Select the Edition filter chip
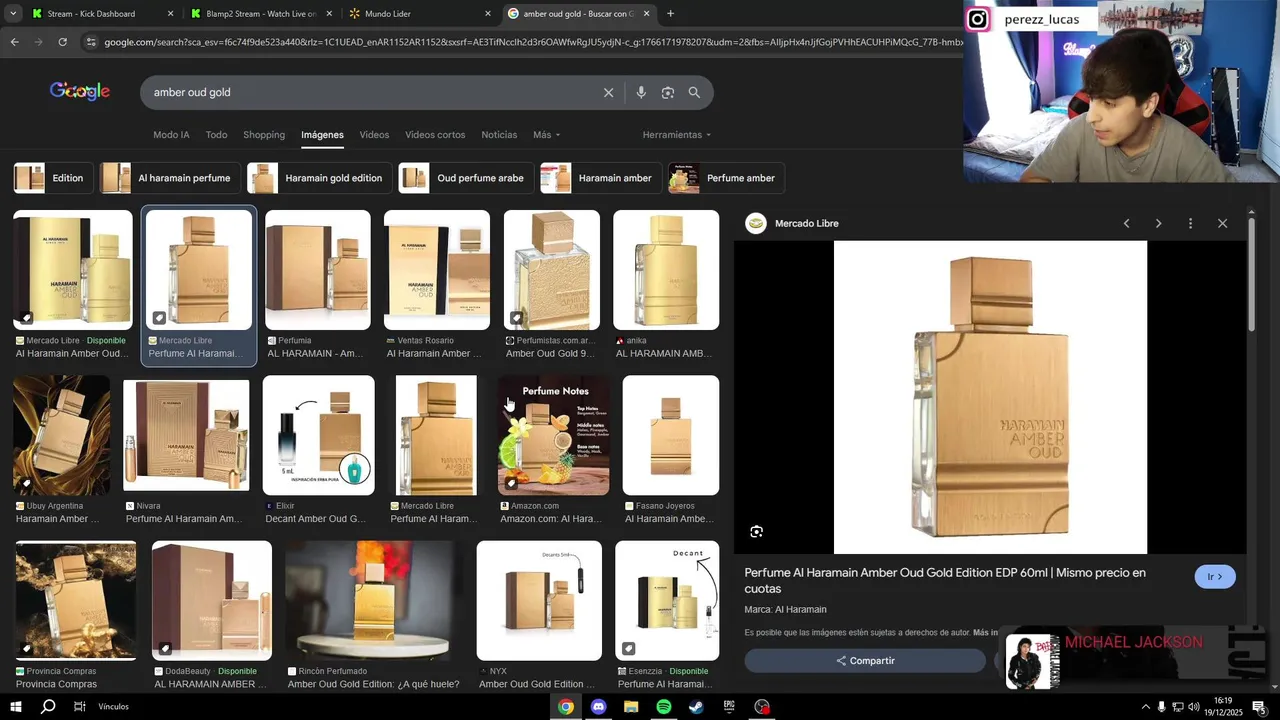This screenshot has width=1280, height=720. coord(53,178)
